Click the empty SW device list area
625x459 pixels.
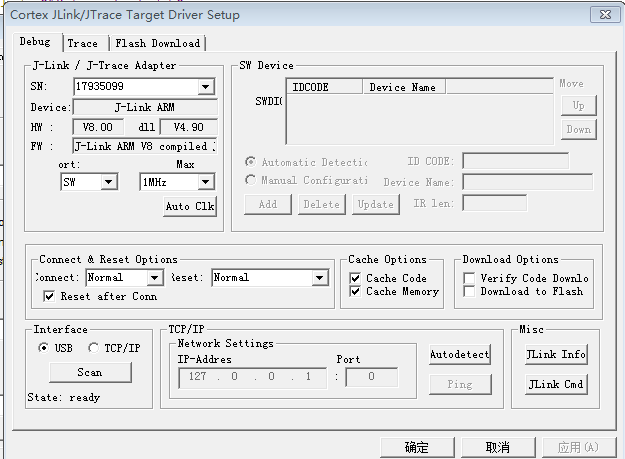pos(420,119)
